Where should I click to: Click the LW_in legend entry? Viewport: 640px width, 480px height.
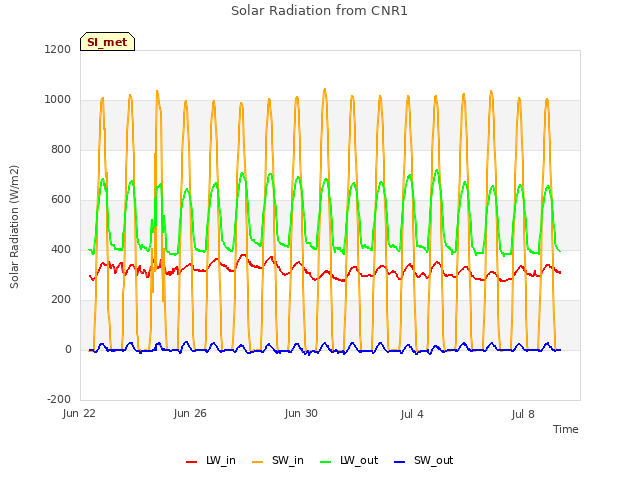(211, 460)
